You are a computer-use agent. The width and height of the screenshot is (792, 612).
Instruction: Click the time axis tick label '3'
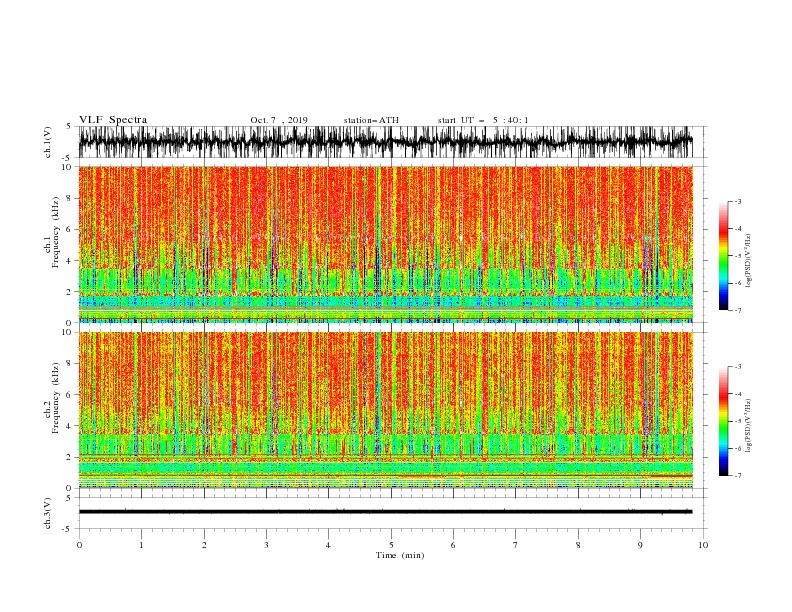[x=266, y=545]
